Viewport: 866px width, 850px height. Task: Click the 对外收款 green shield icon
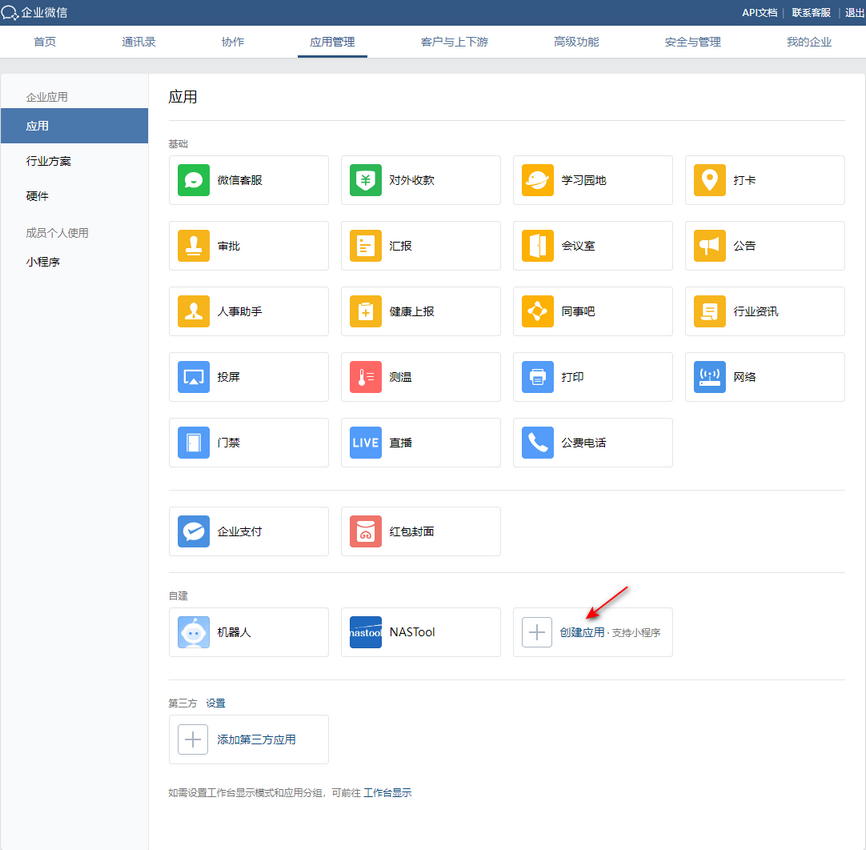(366, 180)
